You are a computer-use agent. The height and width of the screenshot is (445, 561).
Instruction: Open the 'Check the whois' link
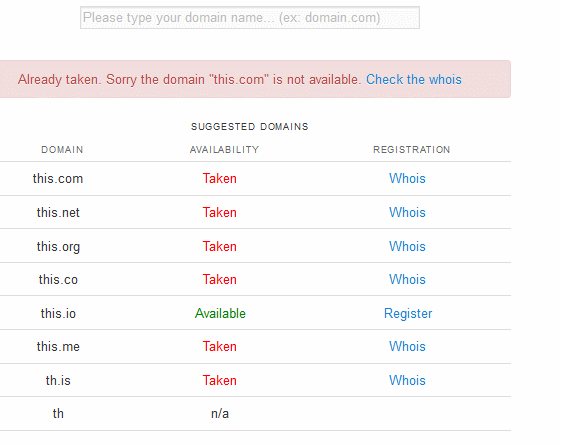[x=414, y=79]
